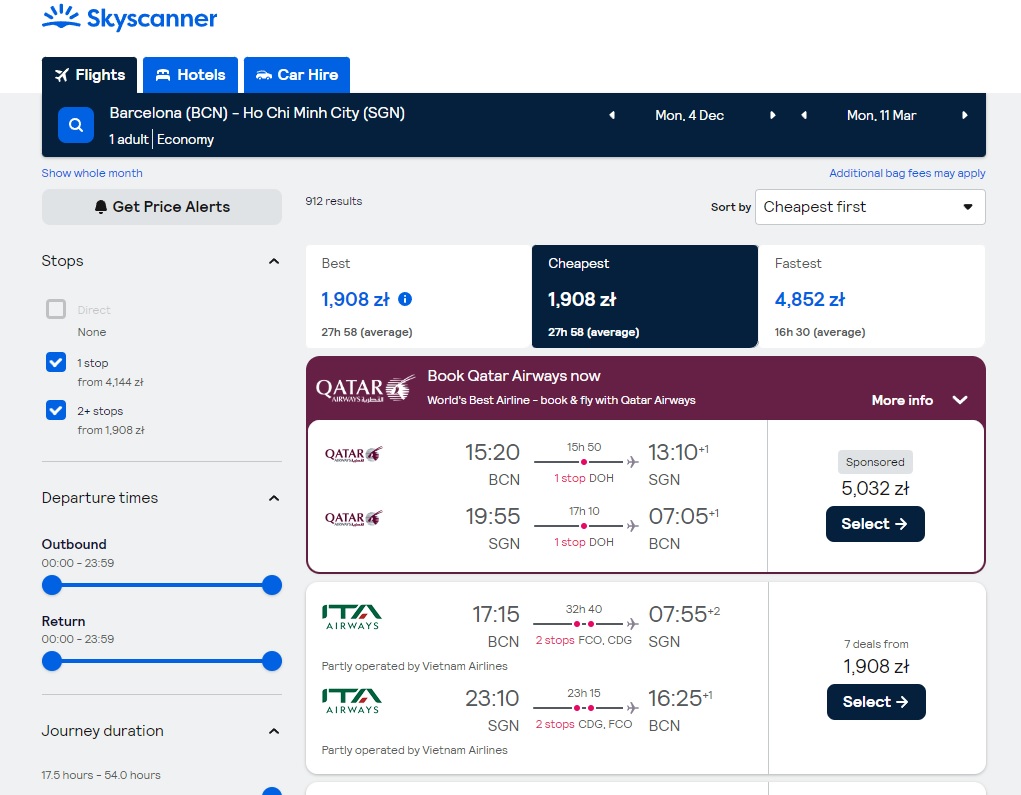Select the sponsored Qatar 5,032 zł deal
1021x795 pixels.
(875, 523)
